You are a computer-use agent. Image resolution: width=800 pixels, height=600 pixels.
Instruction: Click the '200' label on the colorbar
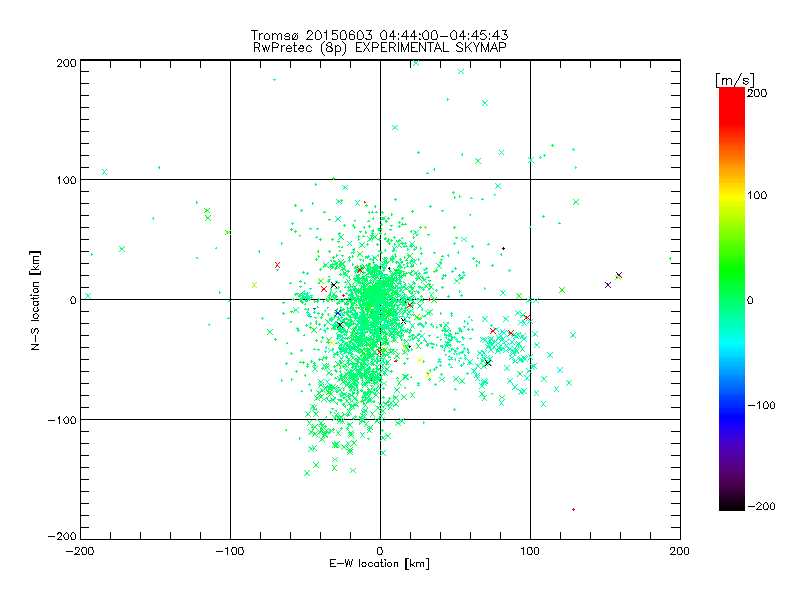pos(757,93)
